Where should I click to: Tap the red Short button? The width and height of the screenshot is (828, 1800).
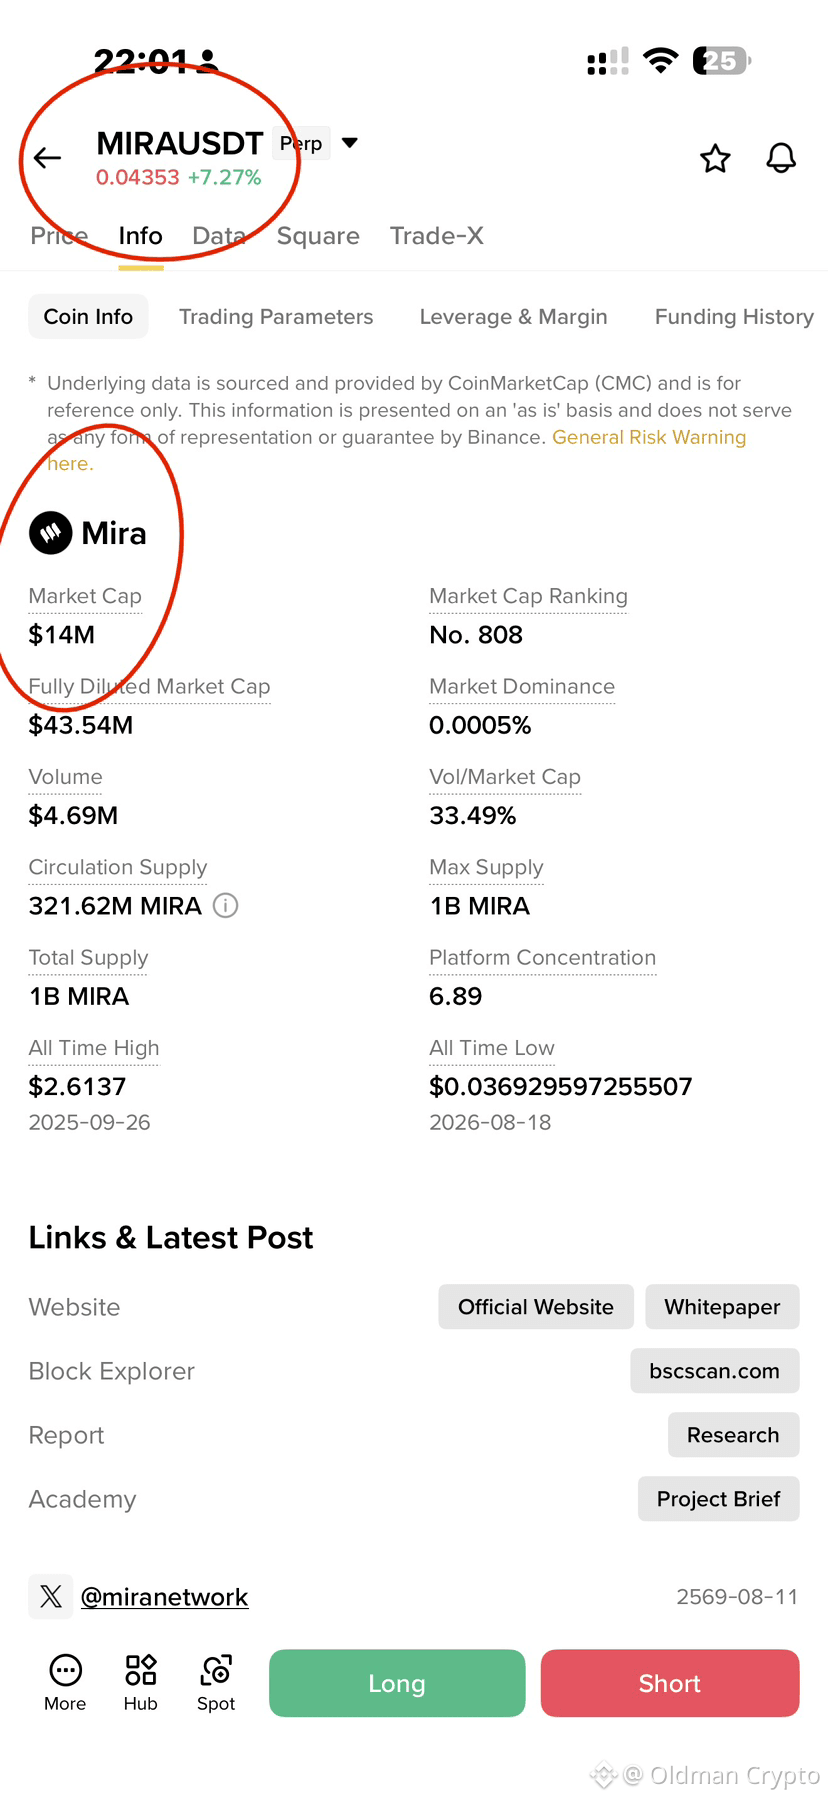tap(670, 1683)
